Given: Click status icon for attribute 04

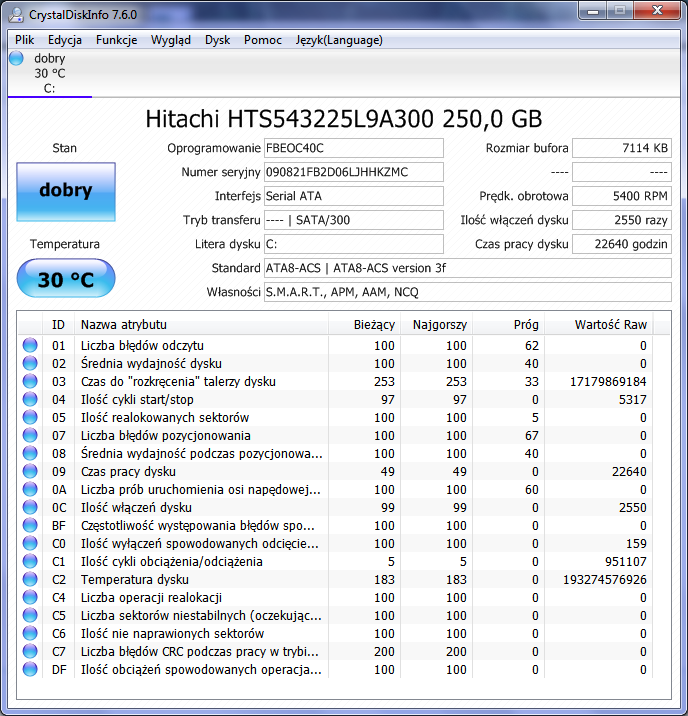Looking at the screenshot, I should 30,399.
